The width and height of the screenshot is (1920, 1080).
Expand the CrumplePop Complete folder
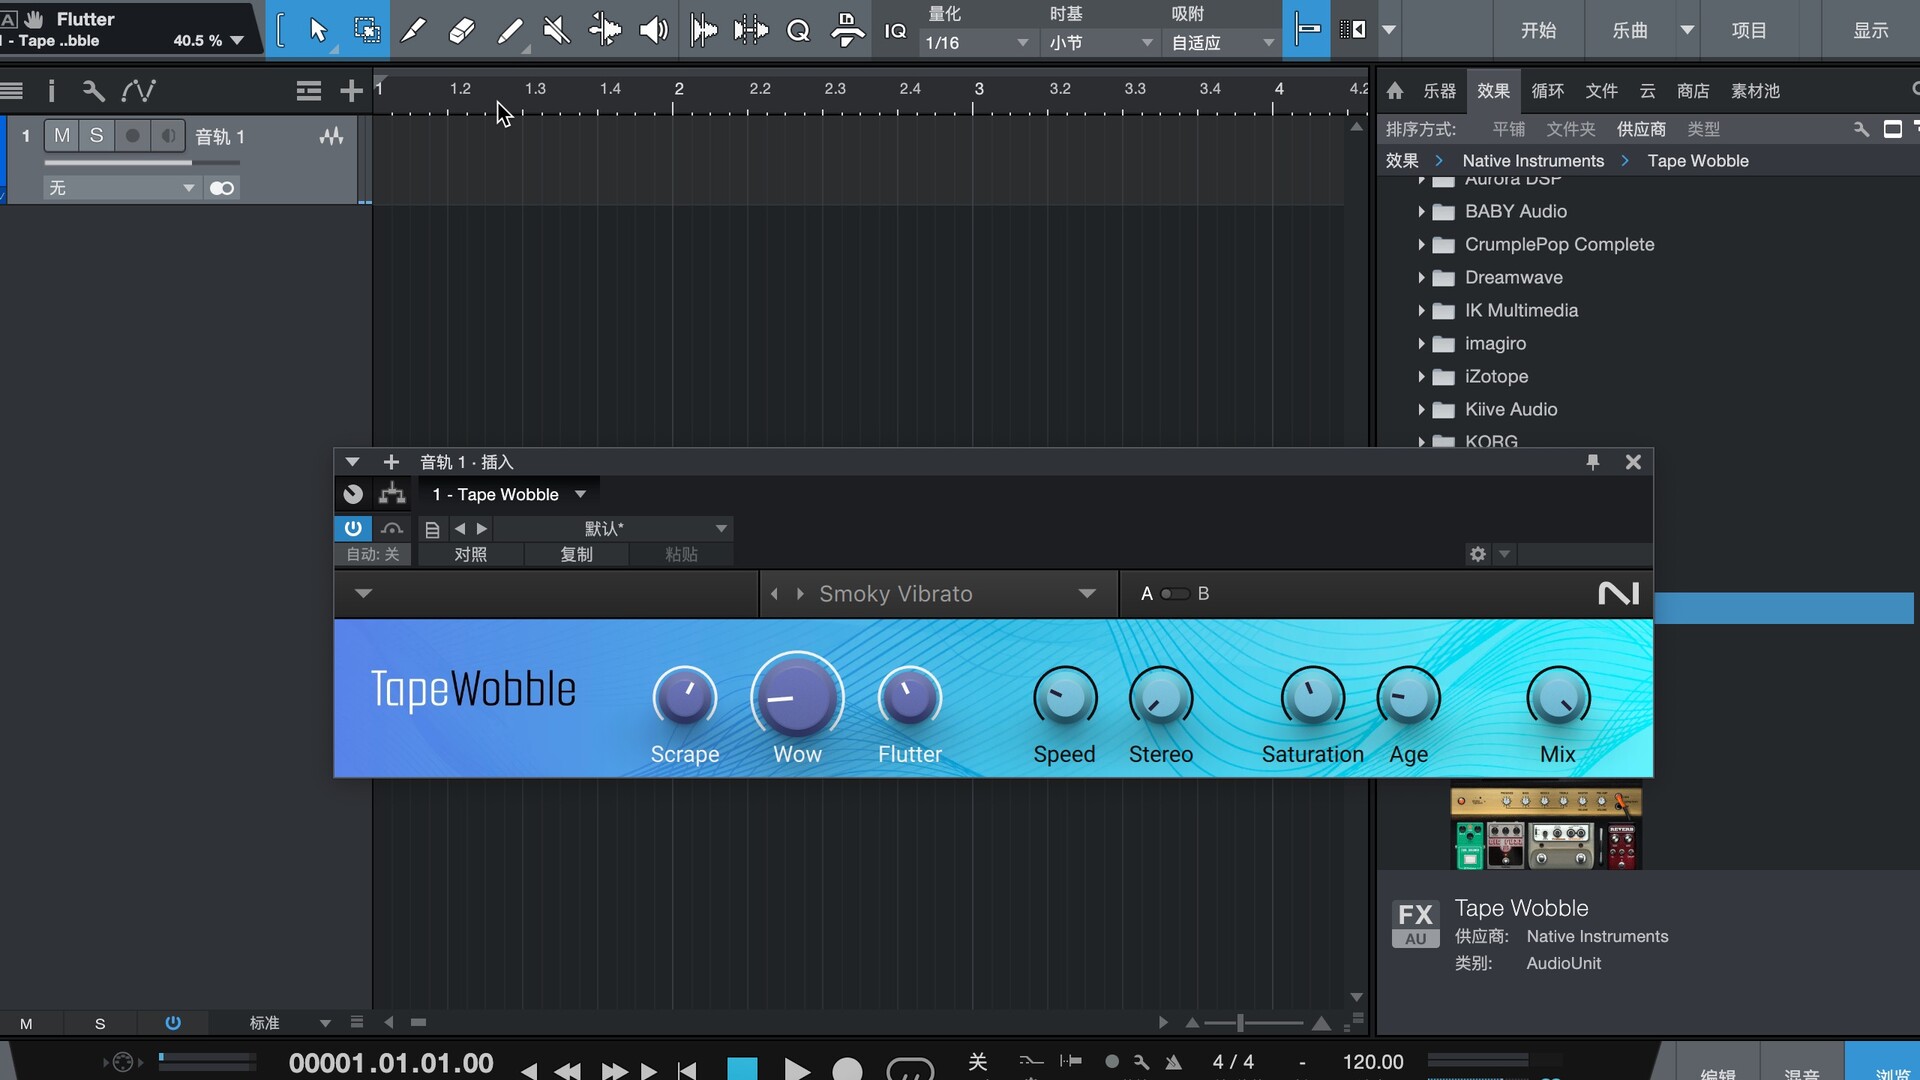(x=1421, y=245)
